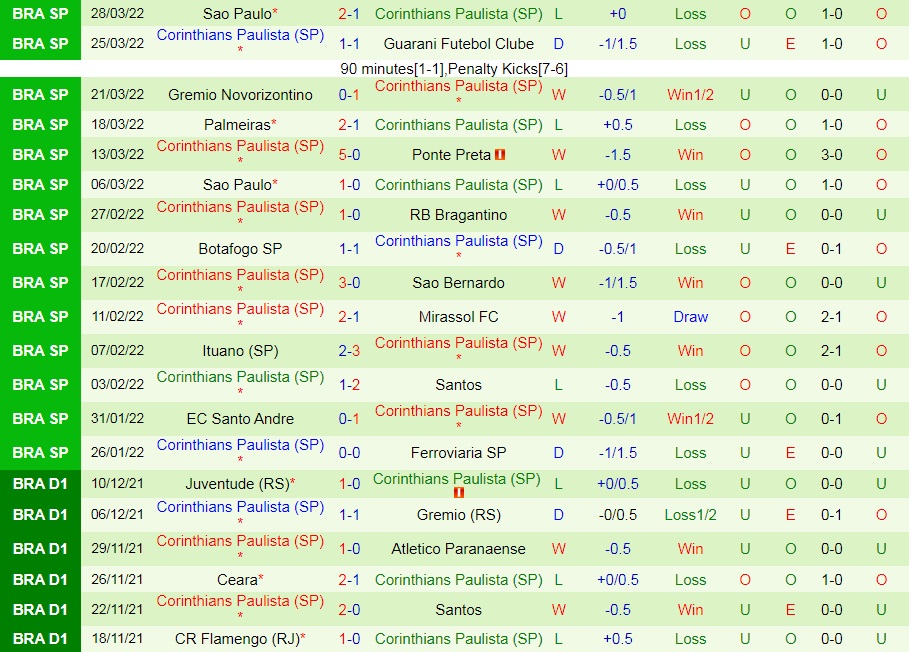Open Corinthians Paulista (SP) in 18/11/21 row
This screenshot has height=652, width=909.
pyautogui.click(x=459, y=639)
